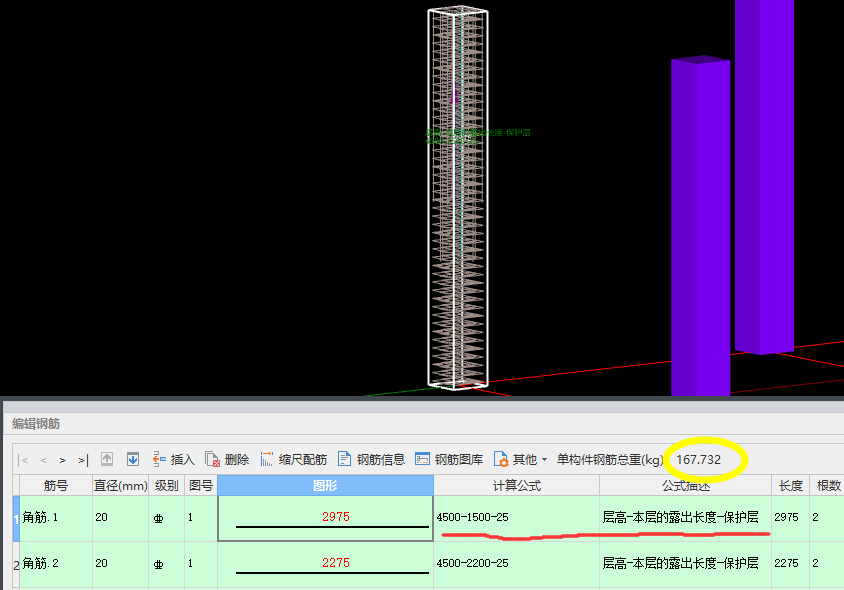Open 缩尺配筋 tool
Image resolution: width=844 pixels, height=590 pixels.
point(293,460)
